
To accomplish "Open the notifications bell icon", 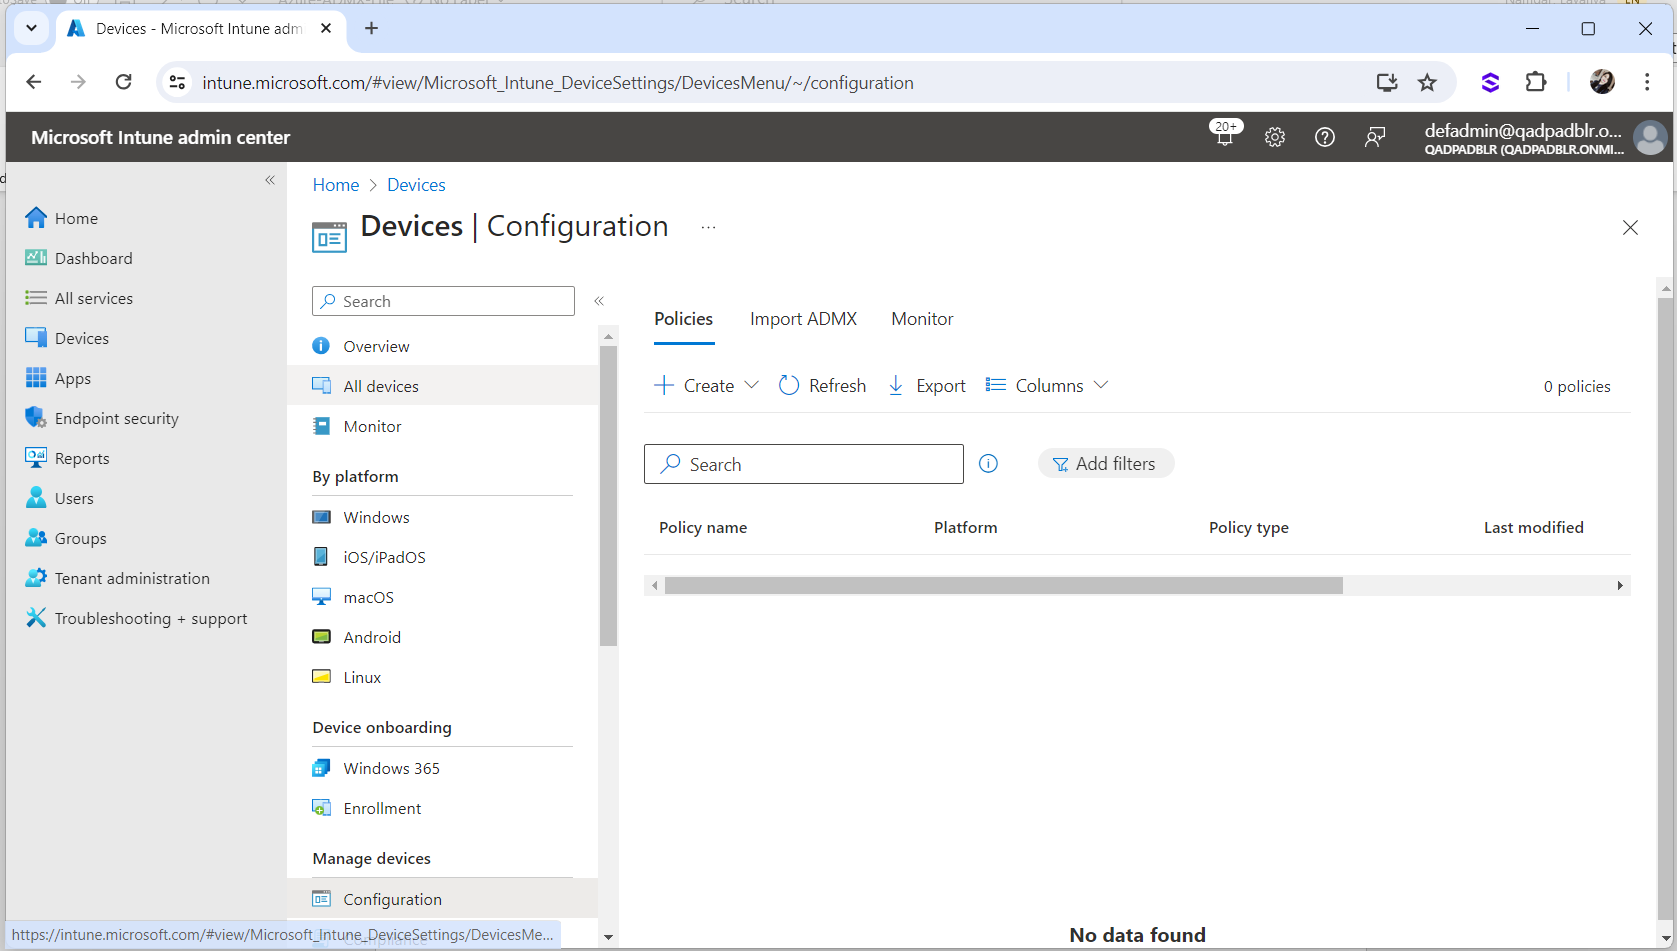I will [1224, 137].
